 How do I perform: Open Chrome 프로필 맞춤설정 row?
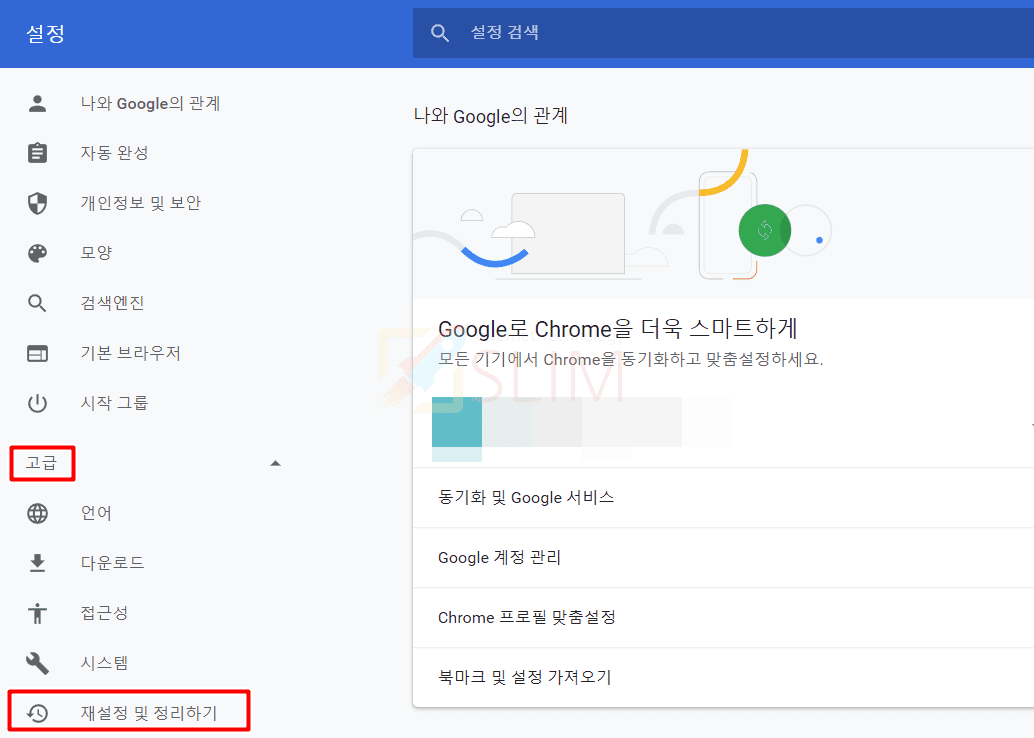[723, 618]
